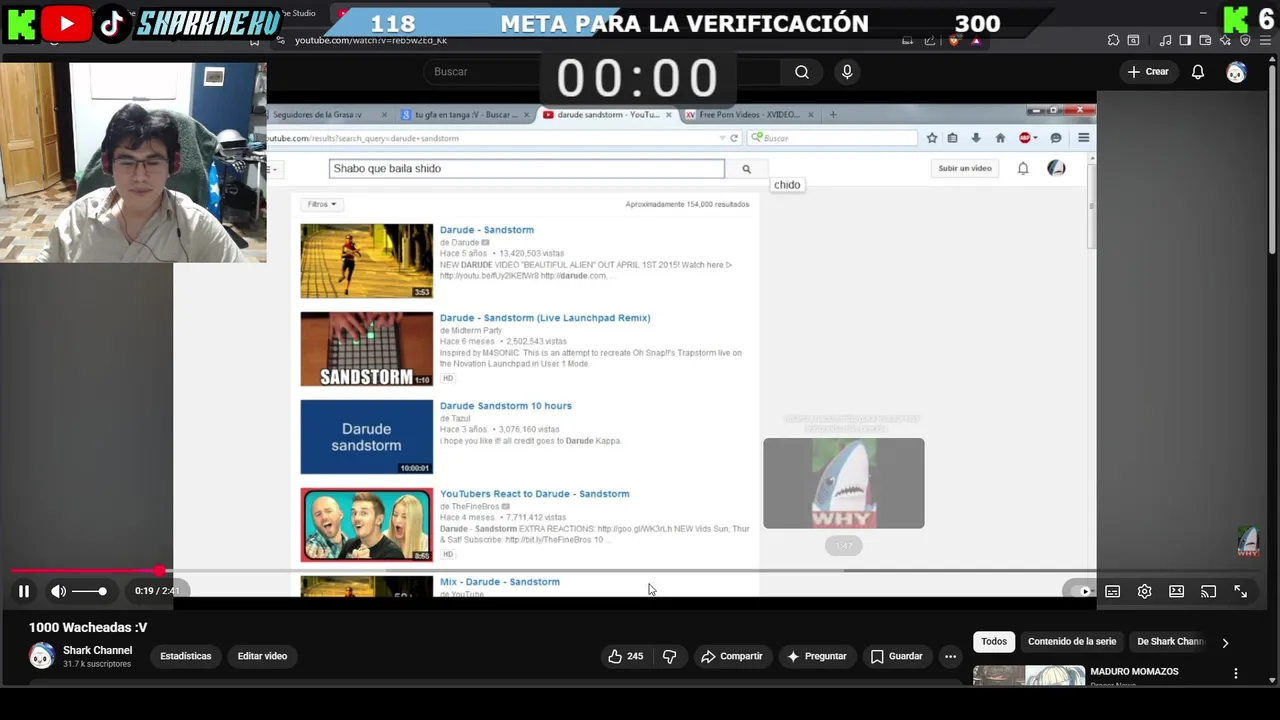The height and width of the screenshot is (720, 1280).
Task: Switch to theater mode
Action: click(1176, 591)
